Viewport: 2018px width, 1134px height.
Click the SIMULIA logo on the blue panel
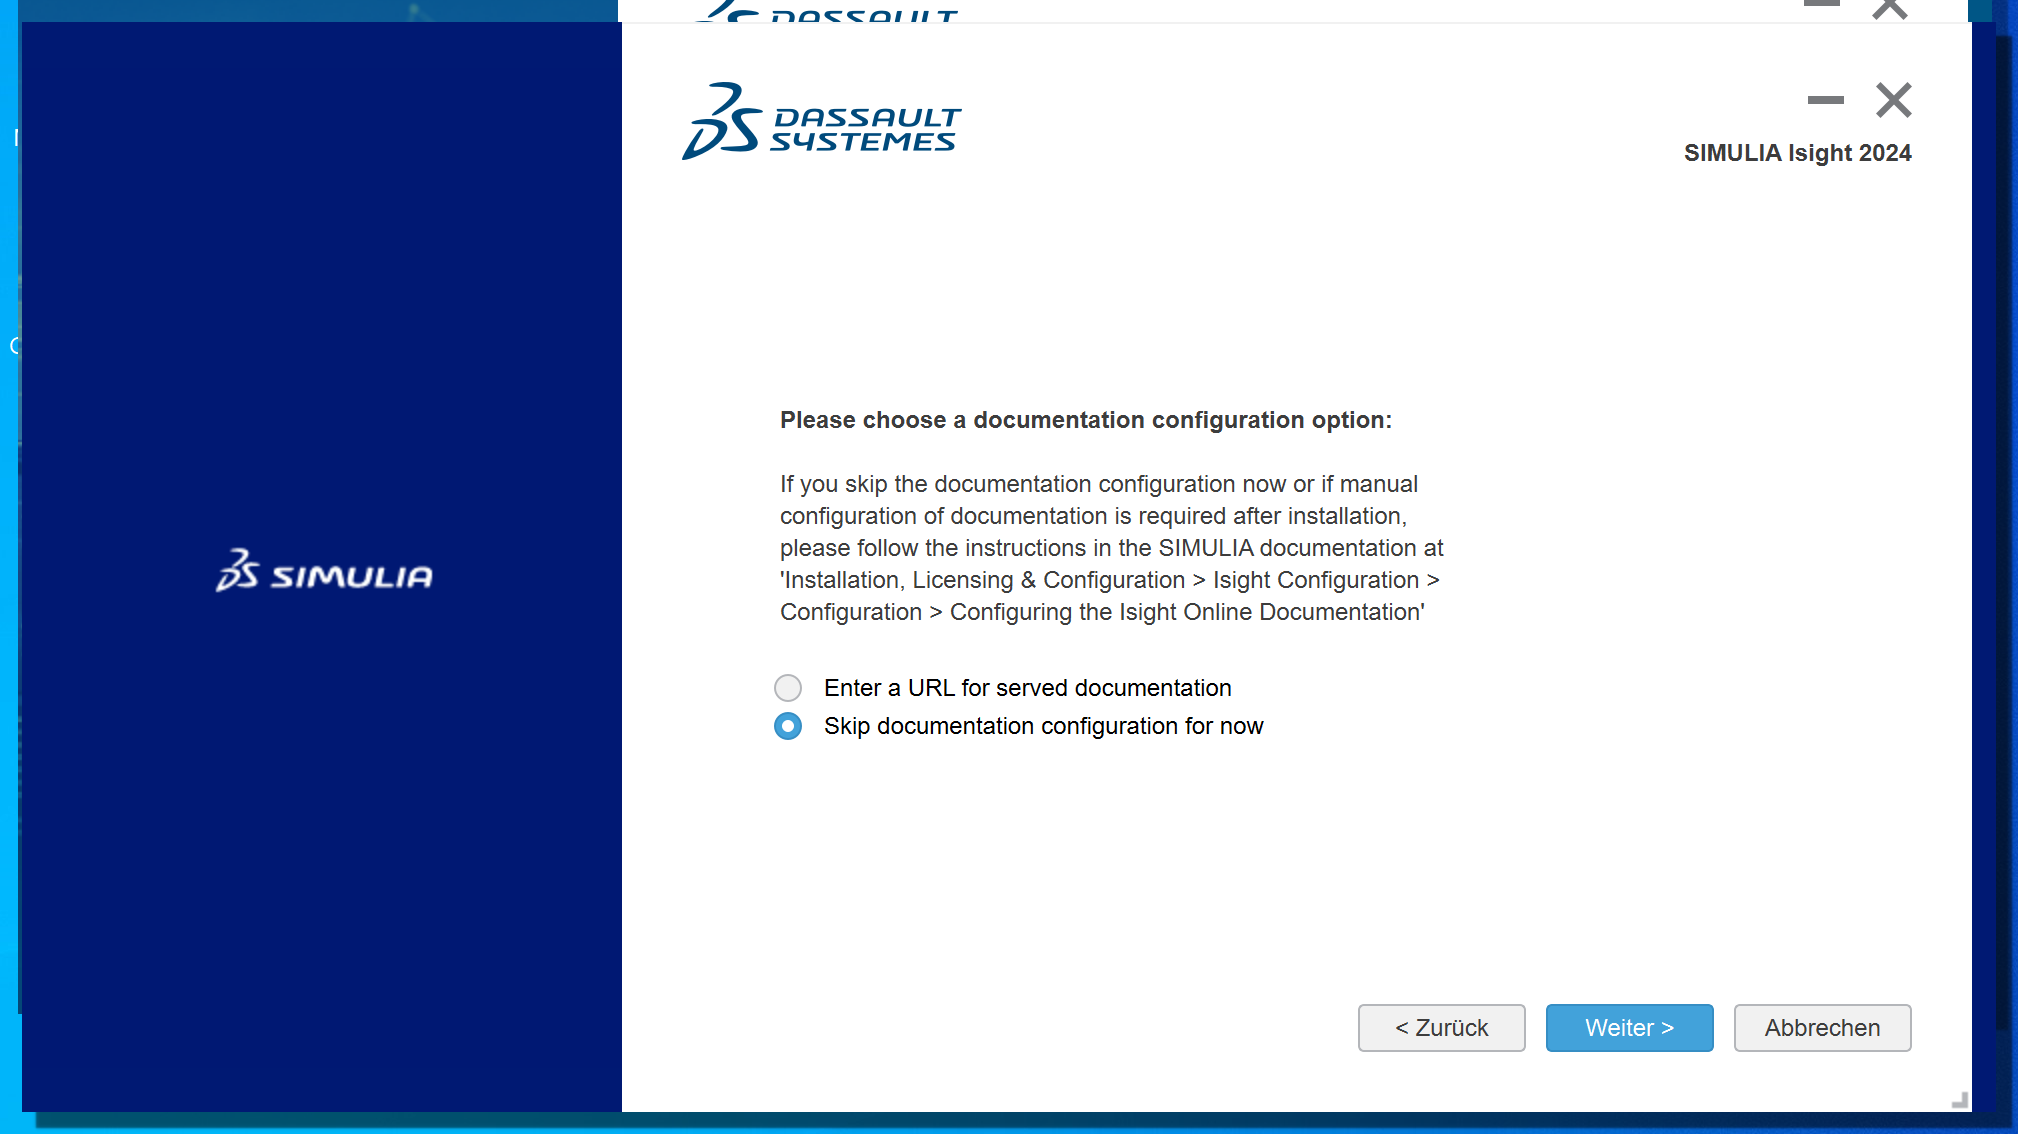coord(324,571)
